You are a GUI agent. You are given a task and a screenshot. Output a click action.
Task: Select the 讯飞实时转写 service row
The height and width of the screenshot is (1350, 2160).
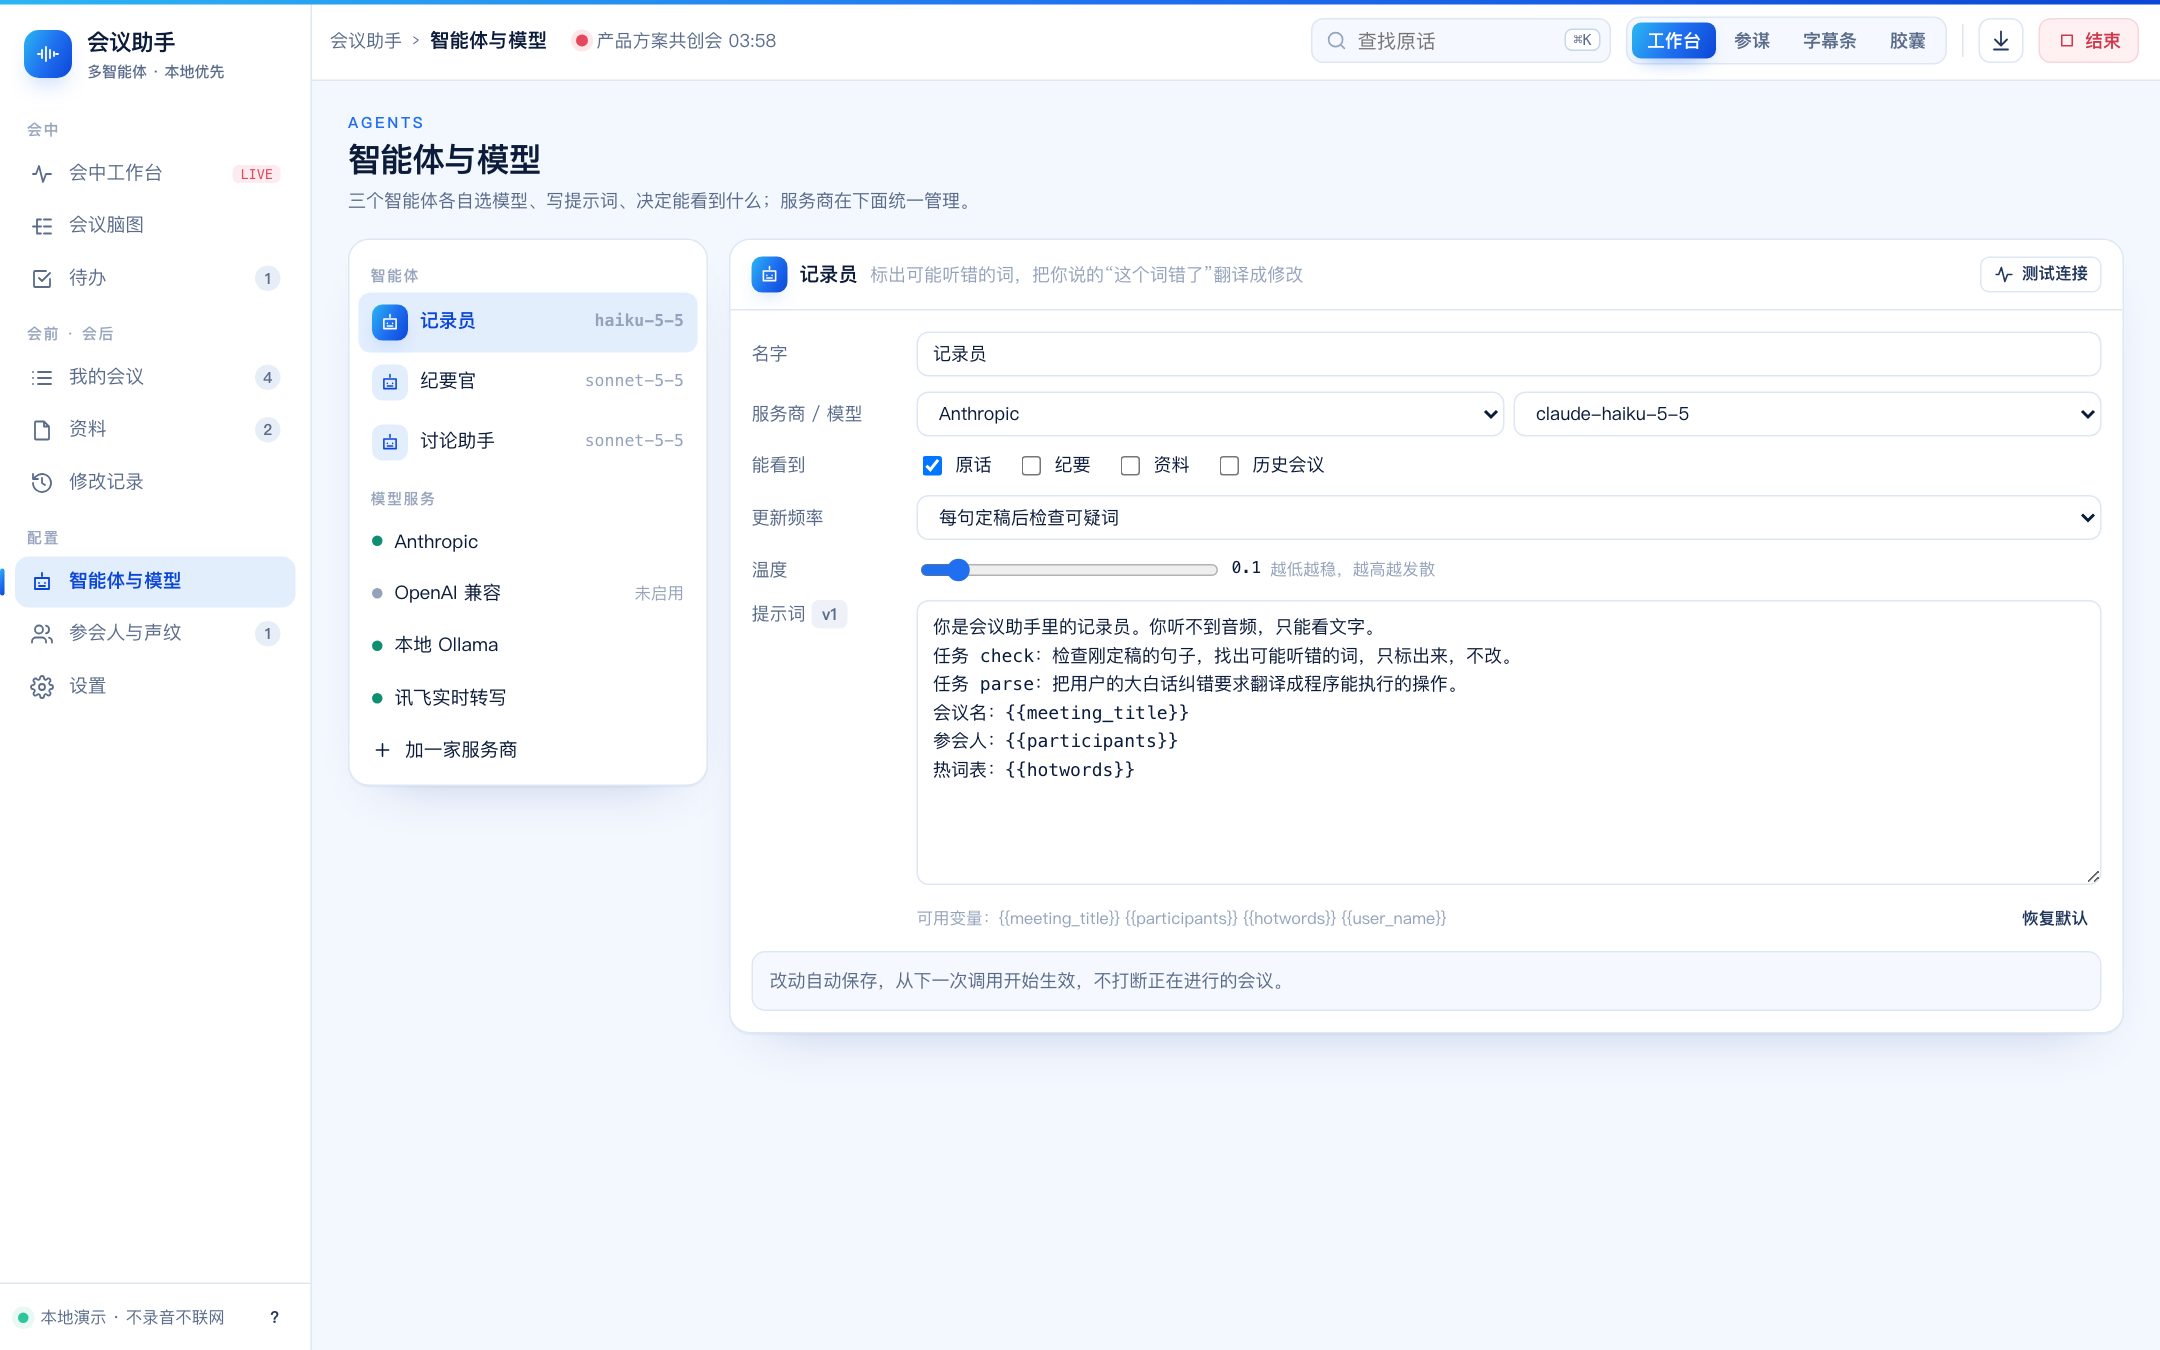(527, 698)
